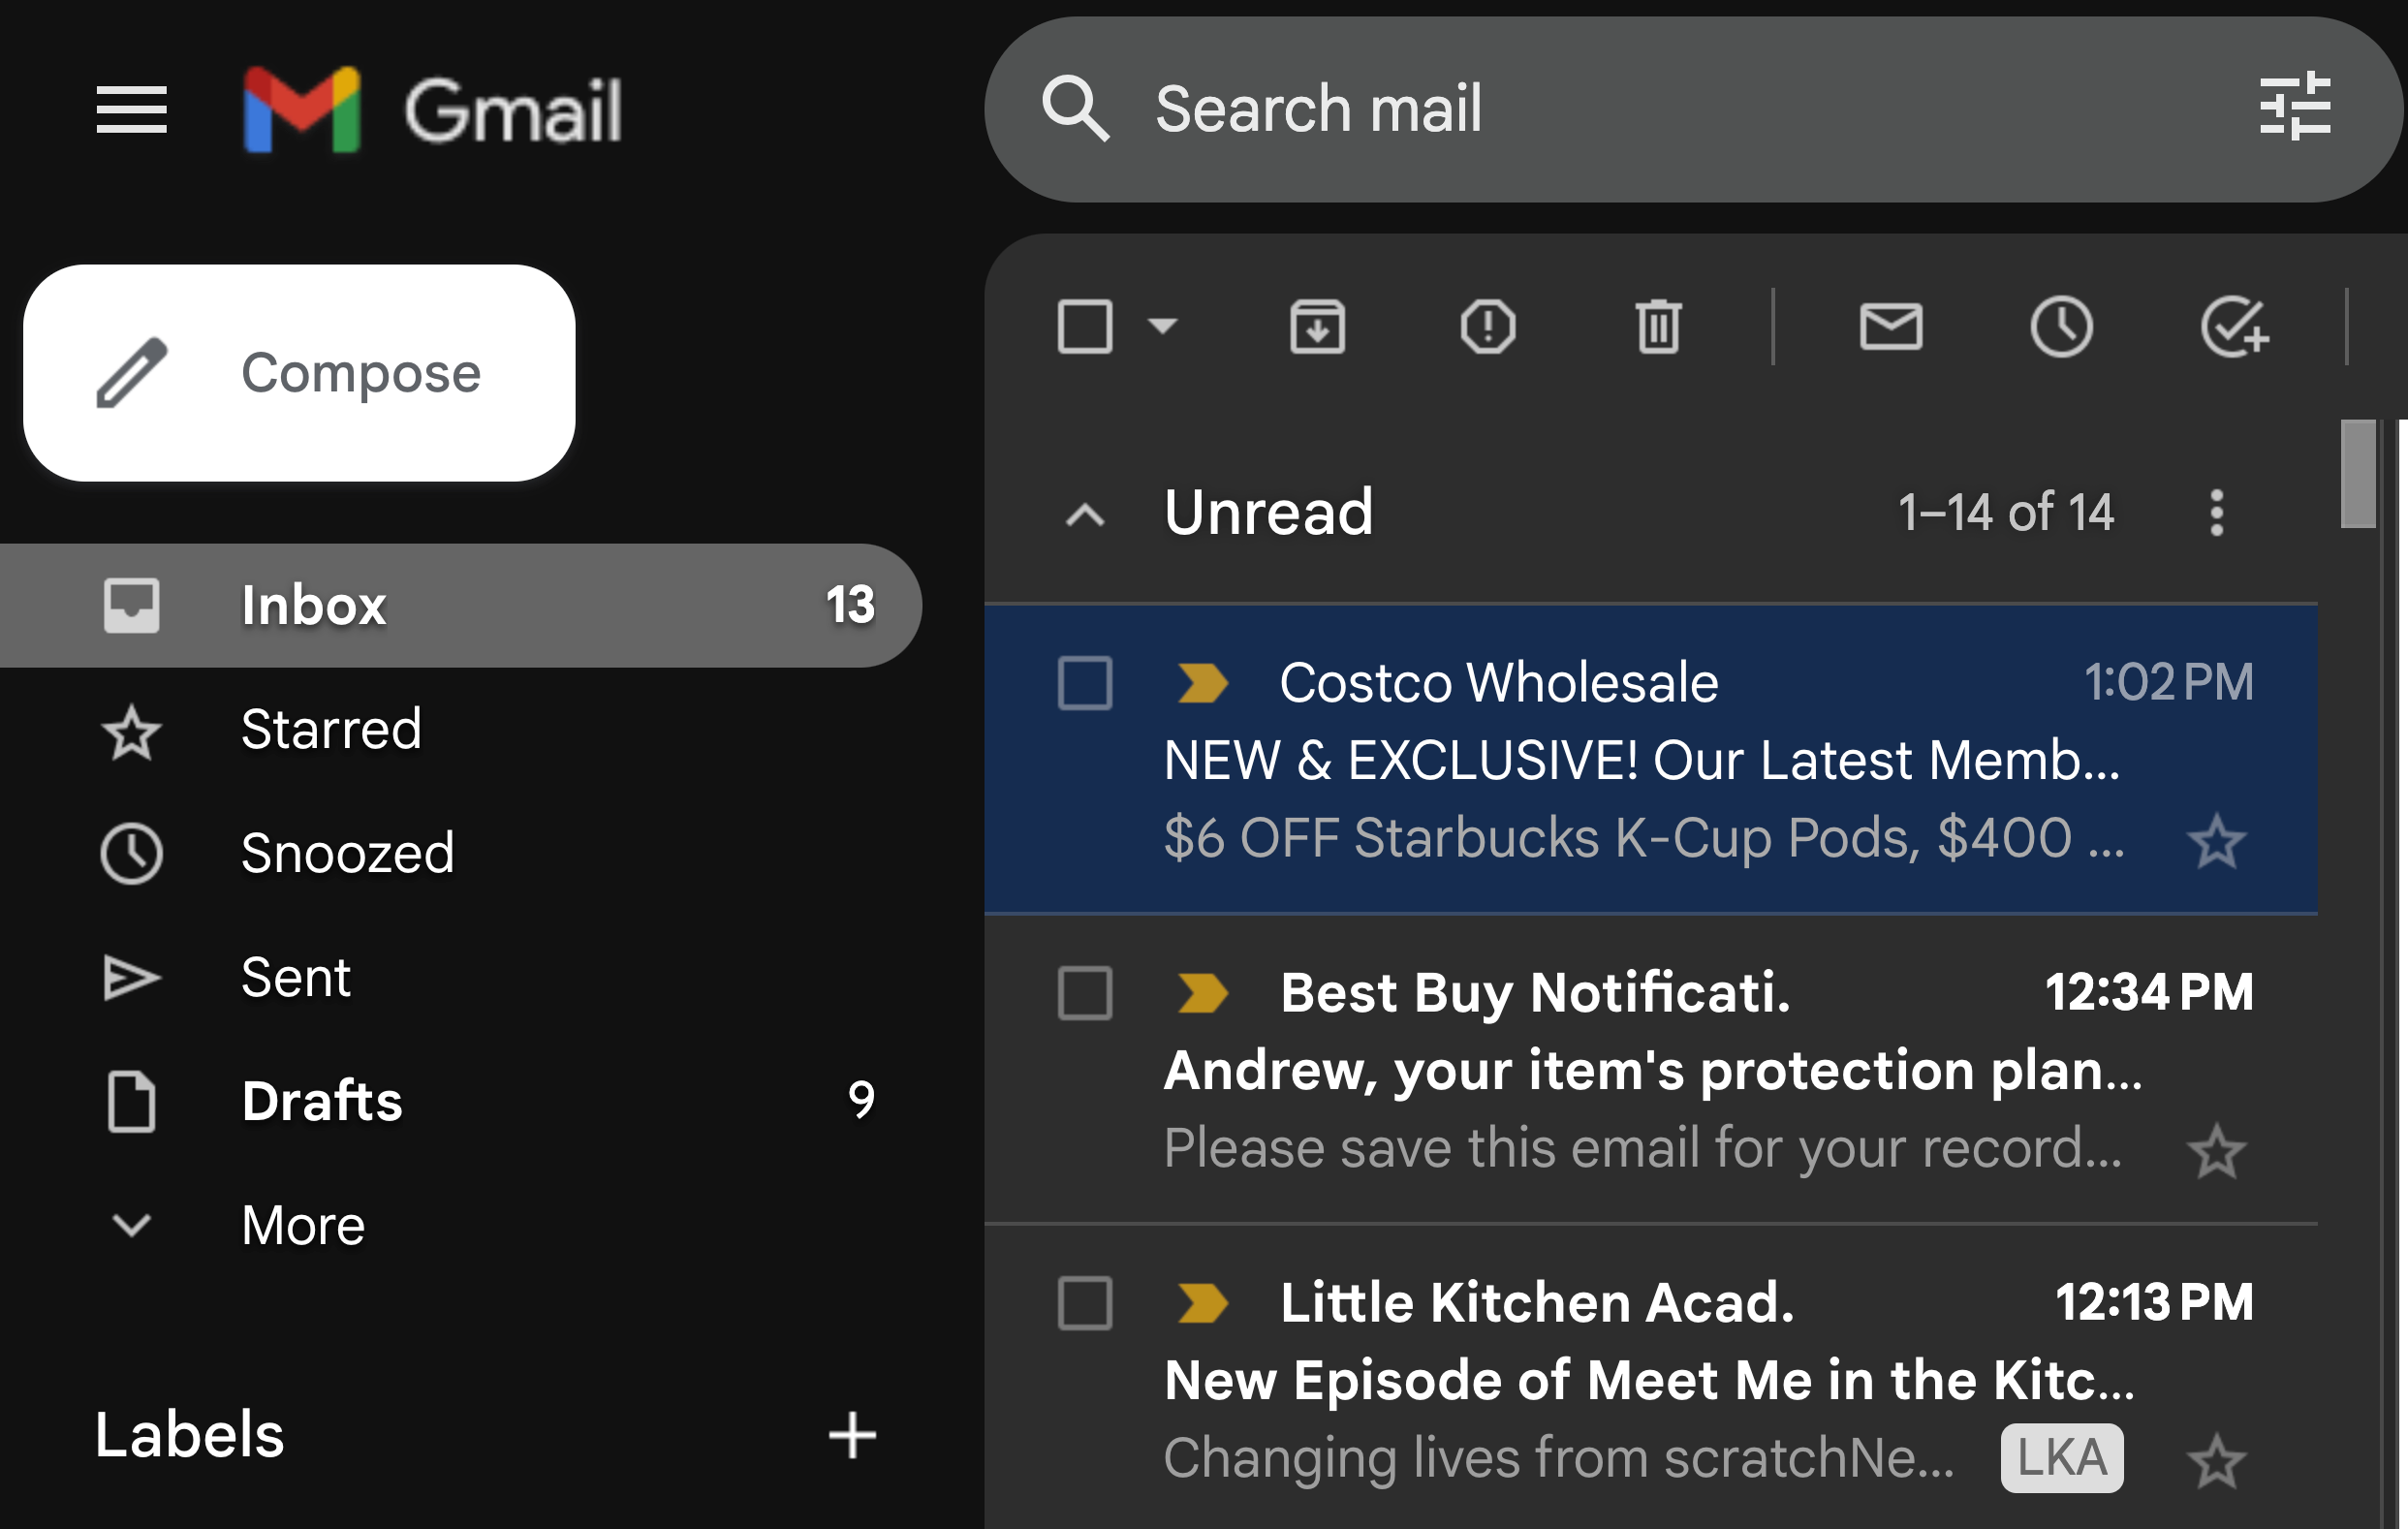Click the Drafts count '9'
Image resolution: width=2408 pixels, height=1529 pixels.
click(x=861, y=1101)
